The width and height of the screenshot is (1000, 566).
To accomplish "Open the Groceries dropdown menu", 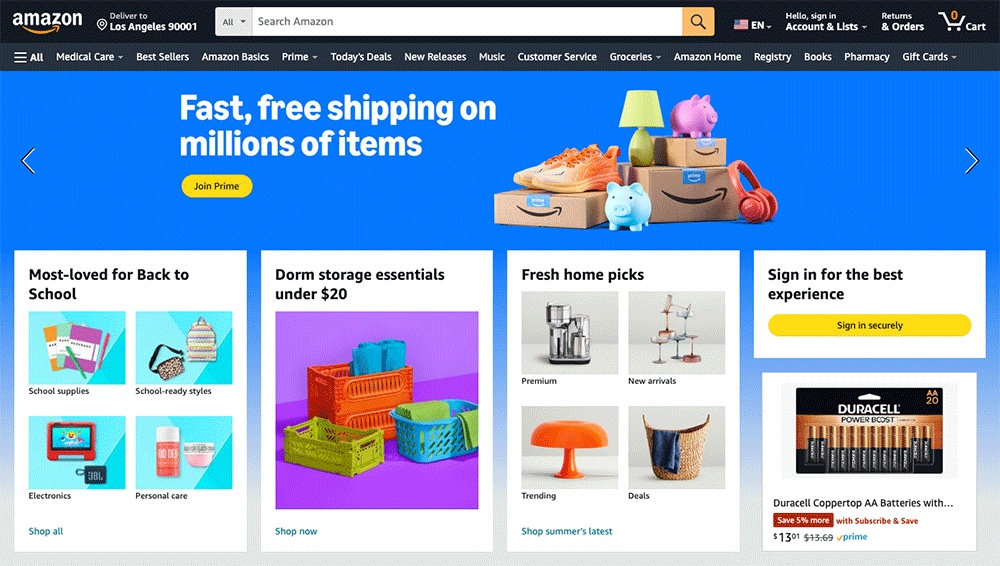I will coord(635,57).
